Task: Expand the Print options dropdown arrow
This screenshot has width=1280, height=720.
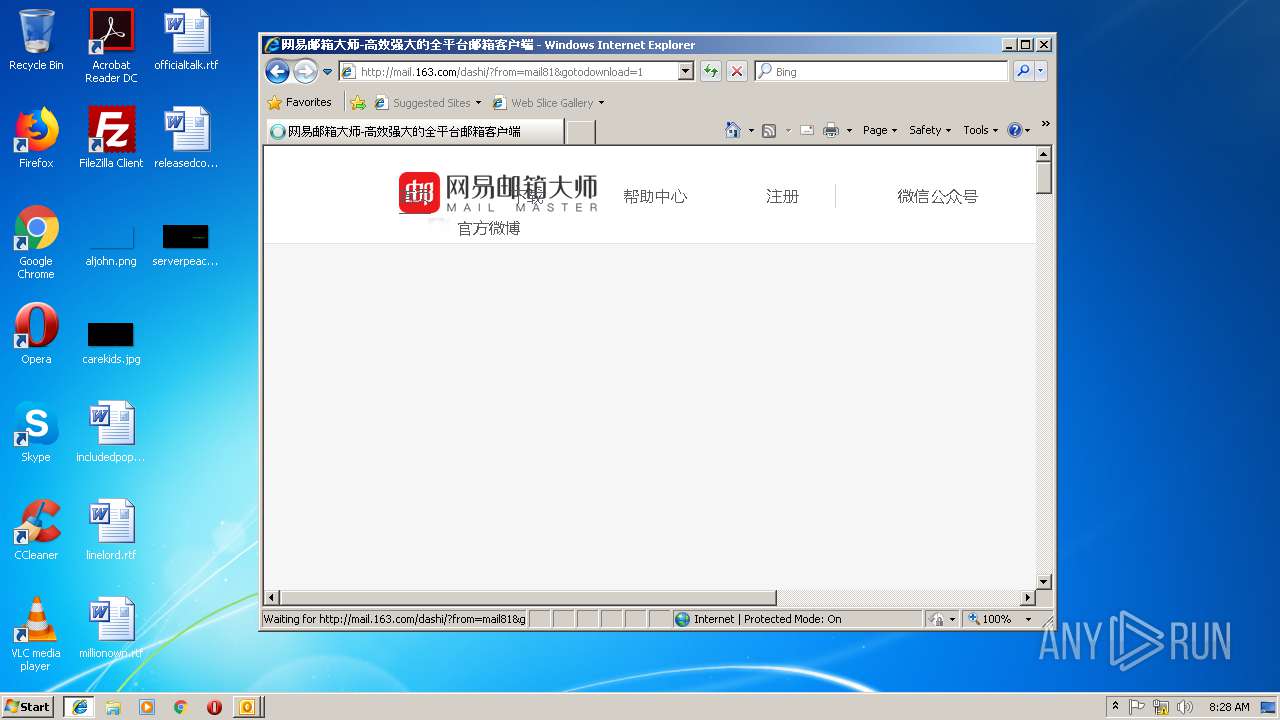Action: point(849,130)
